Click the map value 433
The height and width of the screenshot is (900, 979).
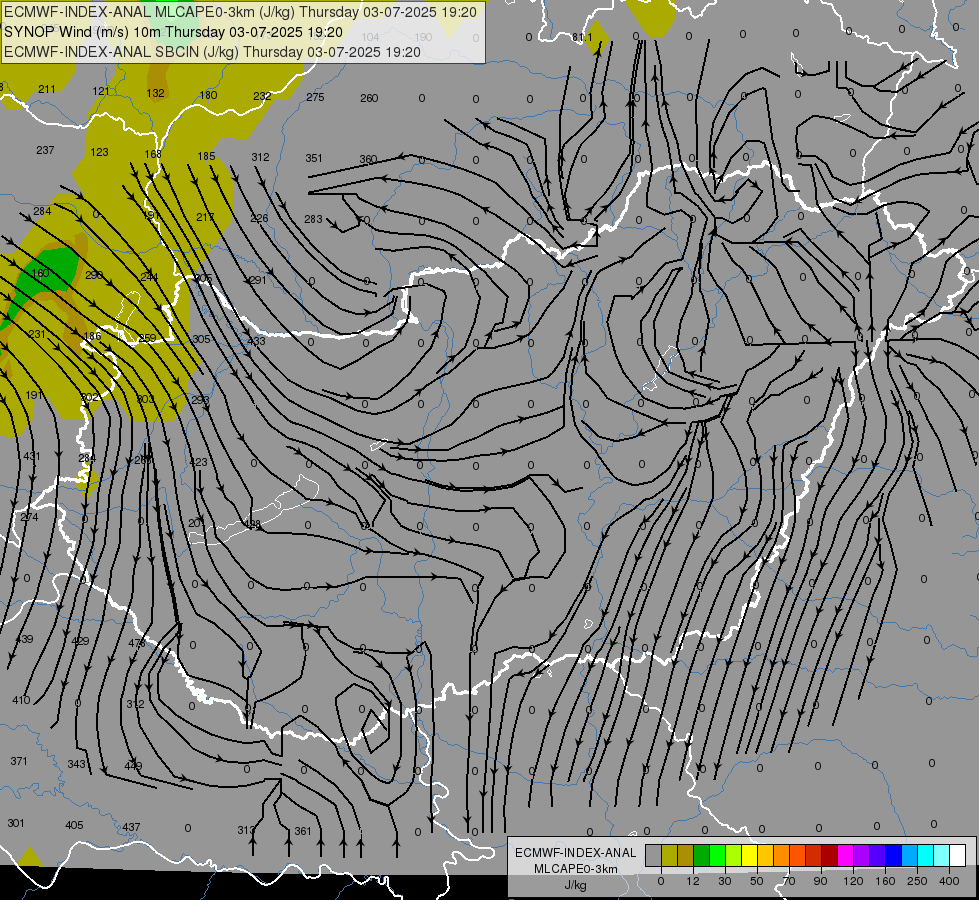(256, 341)
